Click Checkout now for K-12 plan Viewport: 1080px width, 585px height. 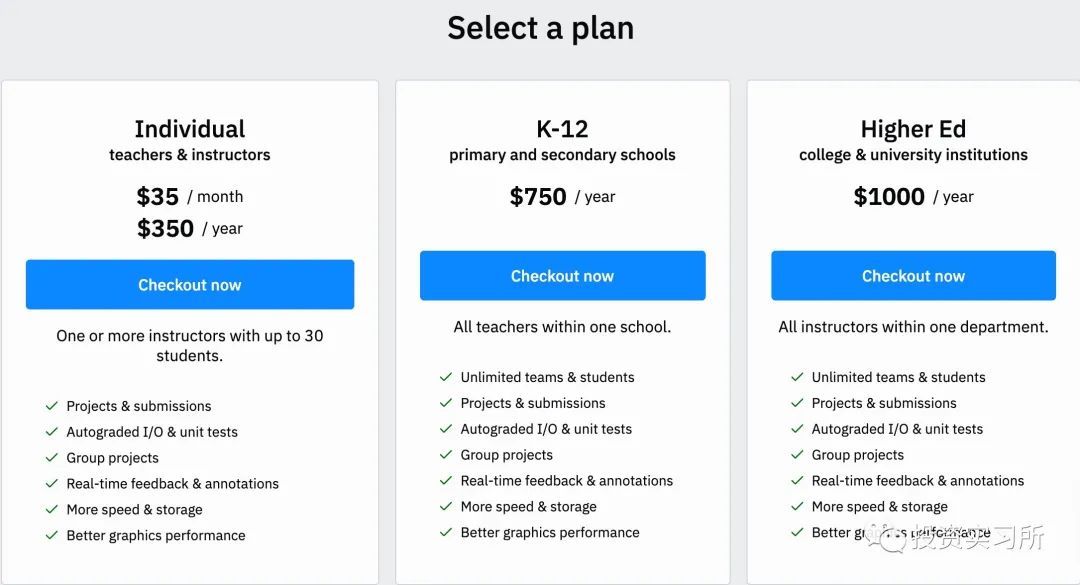coord(563,276)
